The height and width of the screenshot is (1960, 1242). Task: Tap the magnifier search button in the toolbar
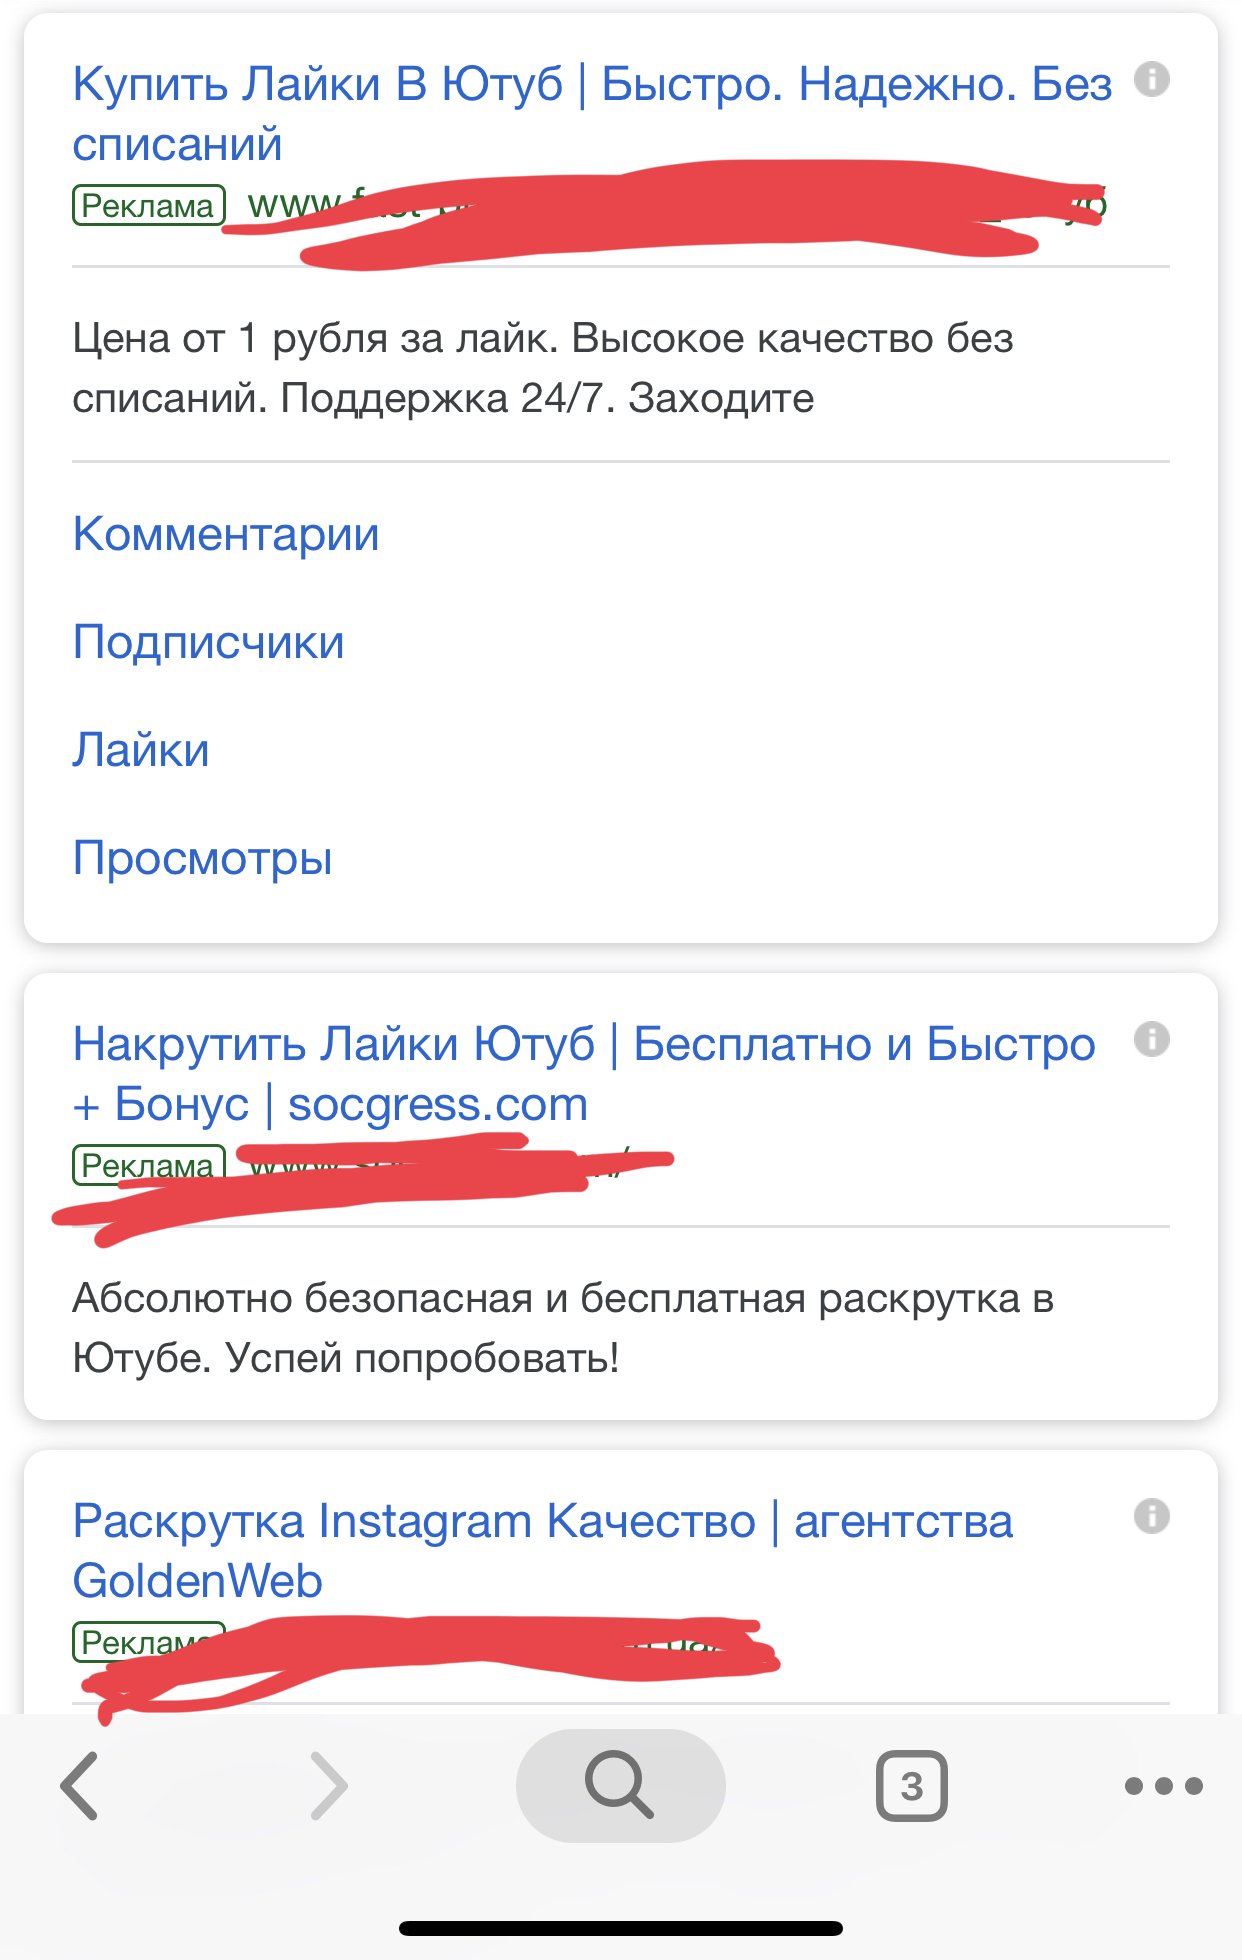click(x=620, y=1786)
